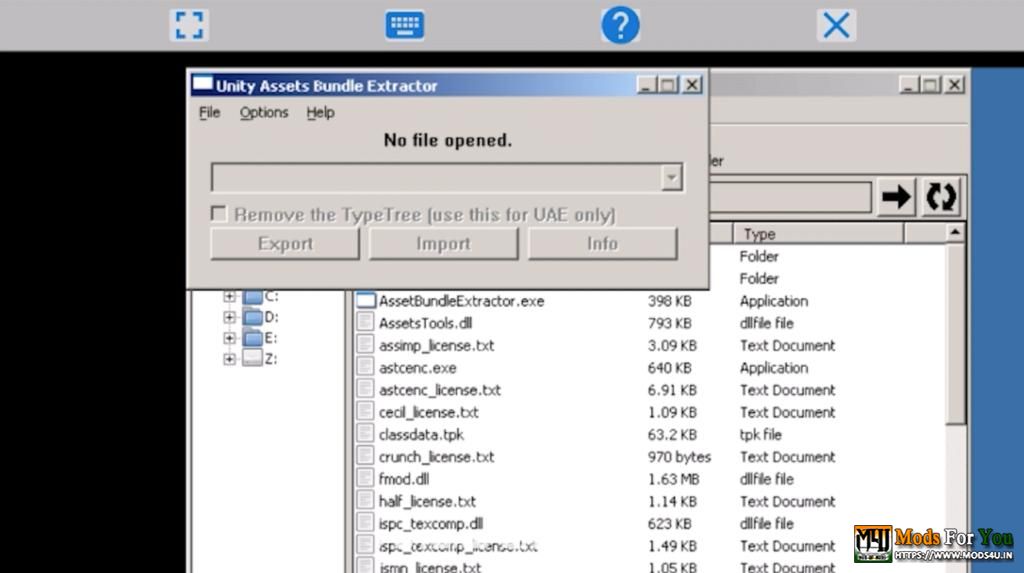Select the 'cecil_license.txt' file name
The width and height of the screenshot is (1024, 573).
(428, 412)
